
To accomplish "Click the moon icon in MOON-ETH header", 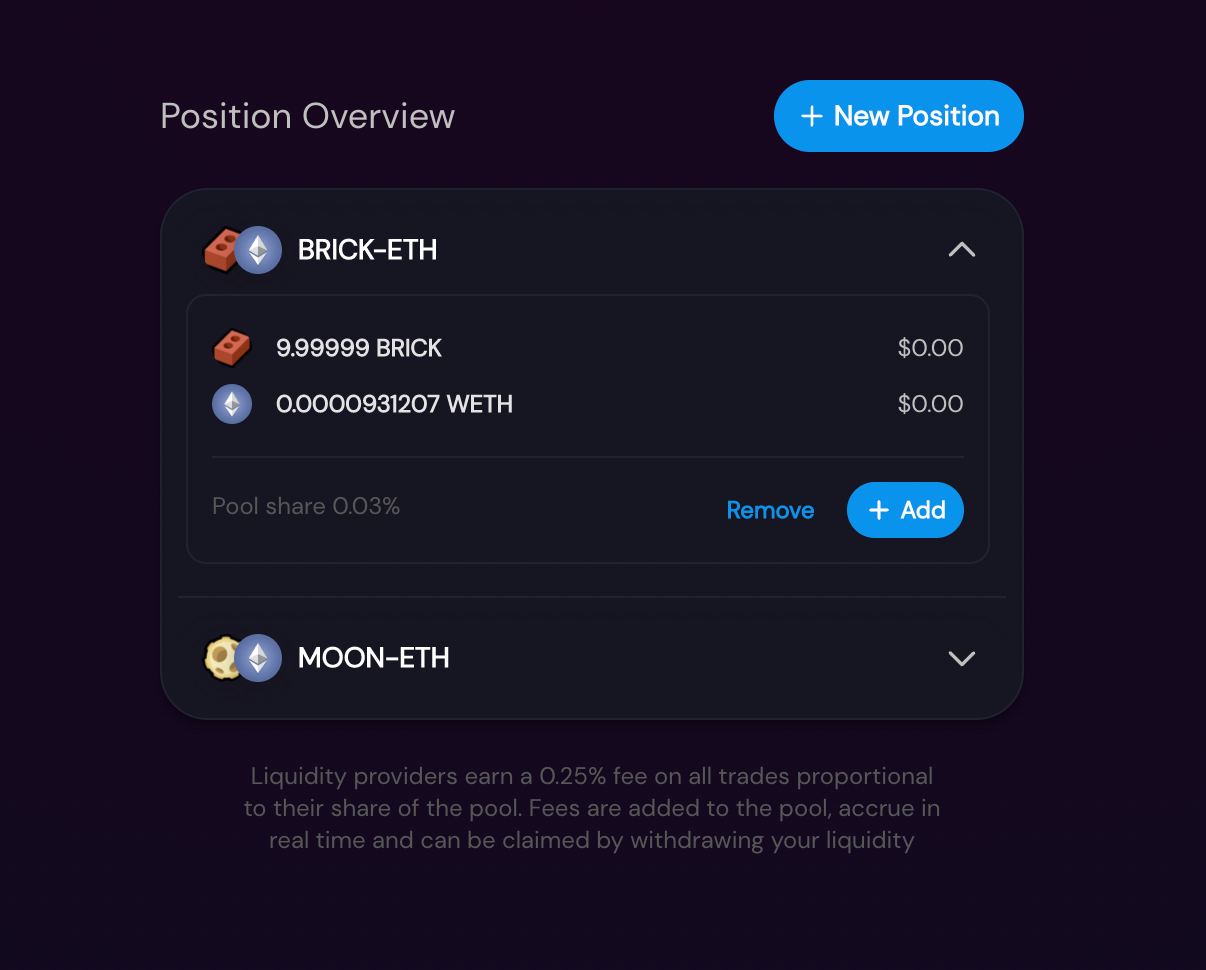I will tap(220, 658).
